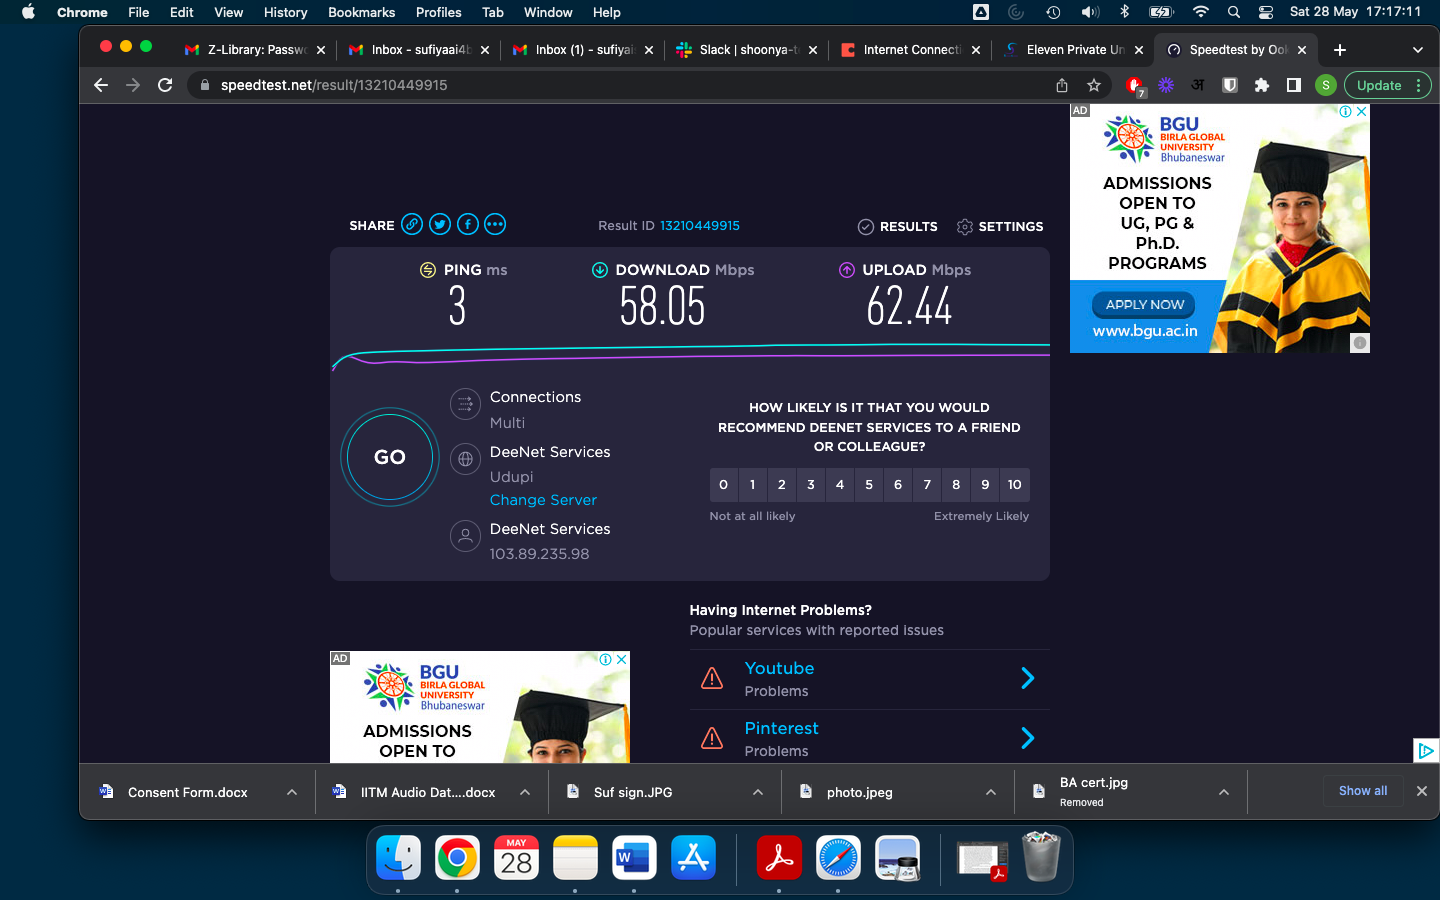Image resolution: width=1440 pixels, height=900 pixels.
Task: Click the Connections multi icon
Action: (465, 404)
